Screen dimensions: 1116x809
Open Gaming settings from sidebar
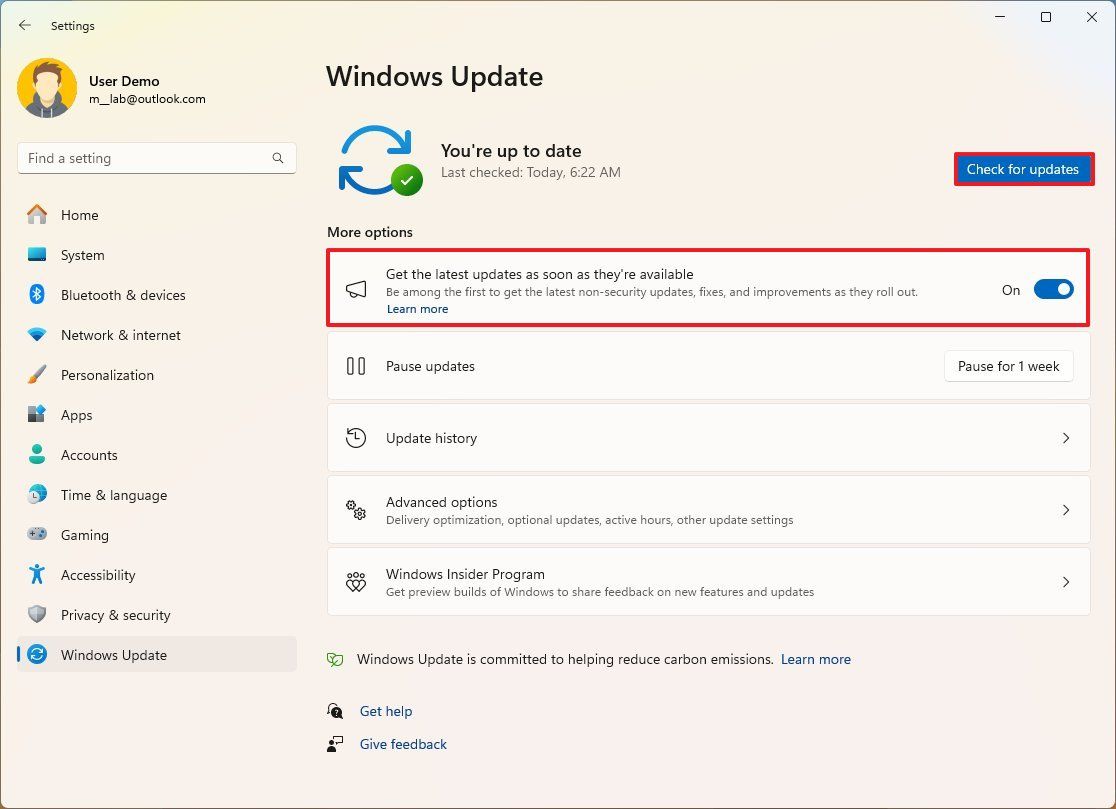click(85, 535)
